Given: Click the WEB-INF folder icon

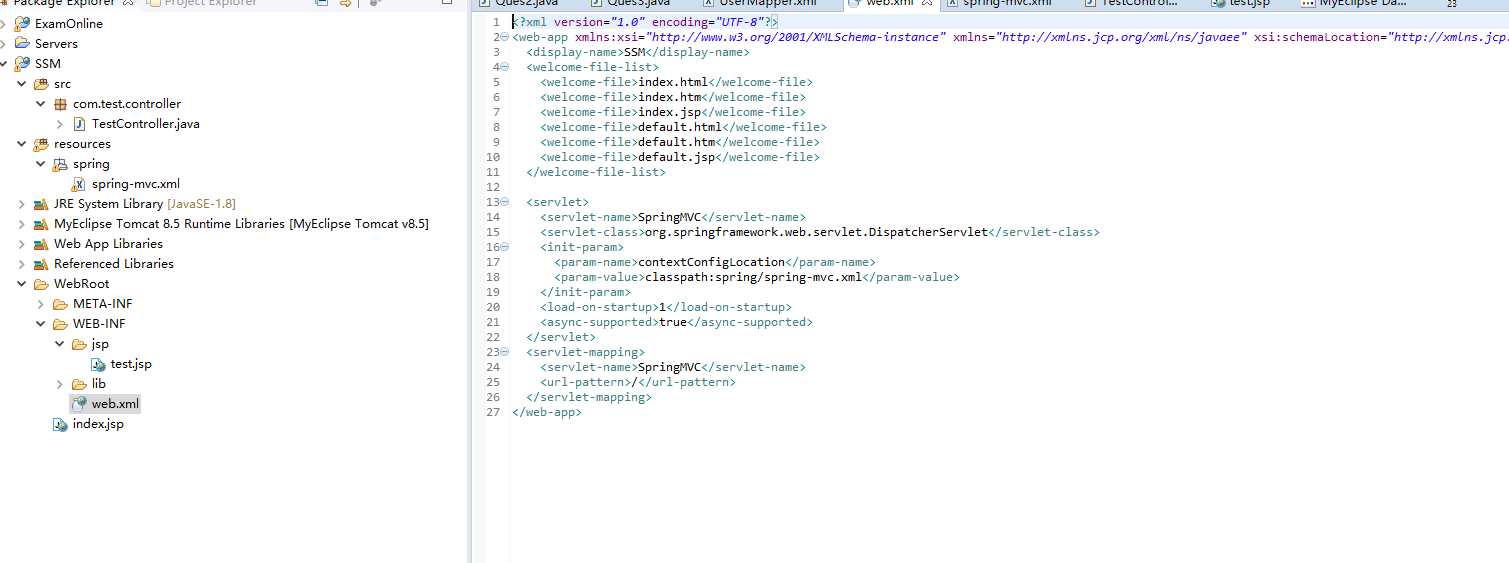Looking at the screenshot, I should click(60, 323).
